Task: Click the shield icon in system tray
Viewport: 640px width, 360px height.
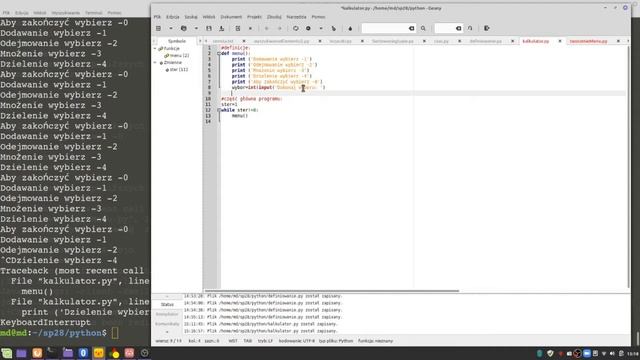Action: [550, 353]
